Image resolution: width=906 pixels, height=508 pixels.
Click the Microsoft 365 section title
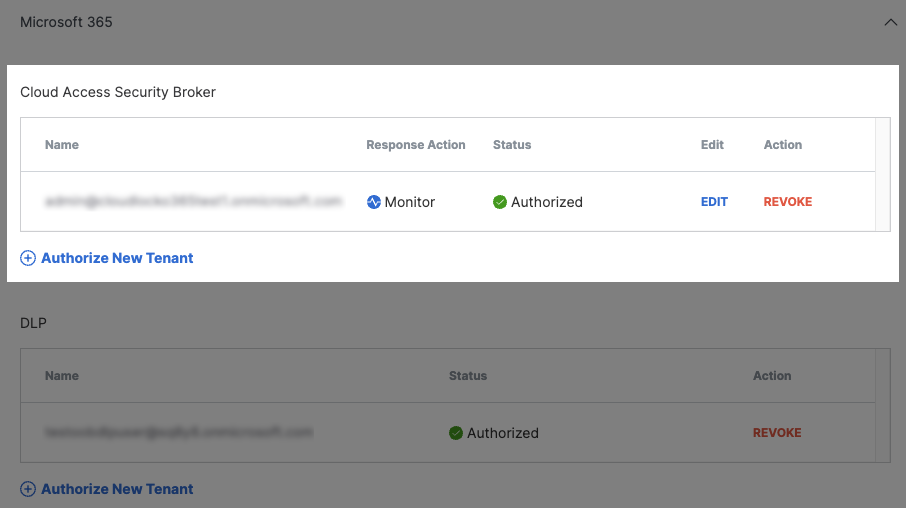point(66,22)
